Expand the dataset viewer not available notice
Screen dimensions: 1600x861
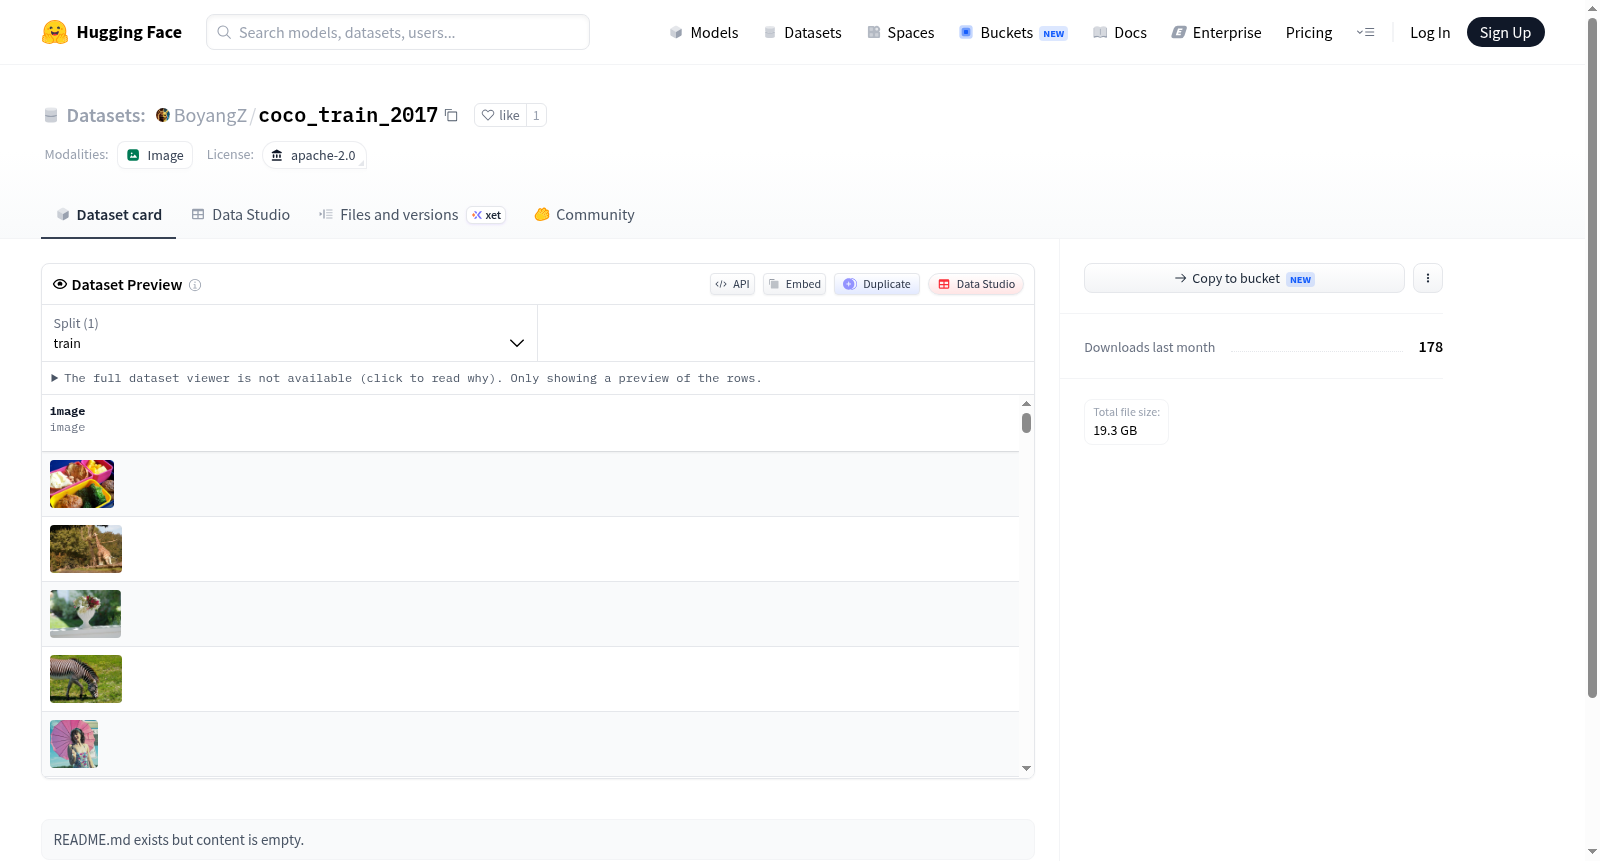(406, 378)
